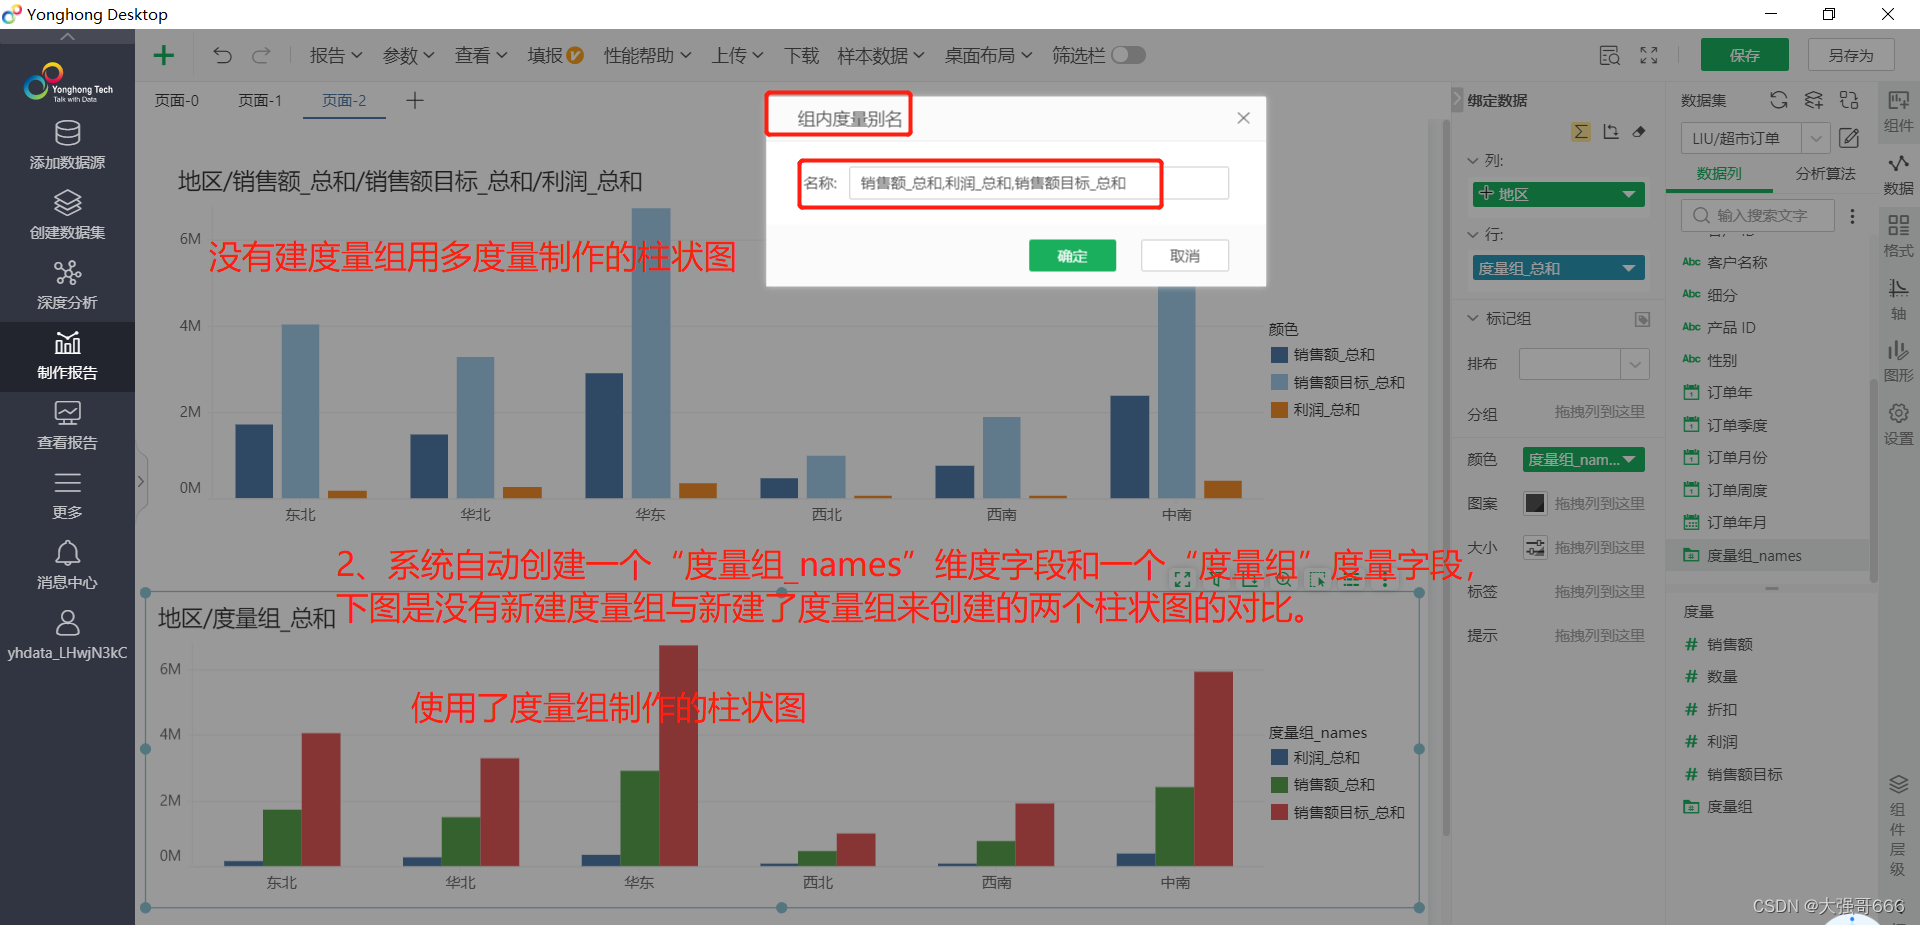
Task: Cancel the alias dialog with 取消
Action: click(x=1185, y=256)
